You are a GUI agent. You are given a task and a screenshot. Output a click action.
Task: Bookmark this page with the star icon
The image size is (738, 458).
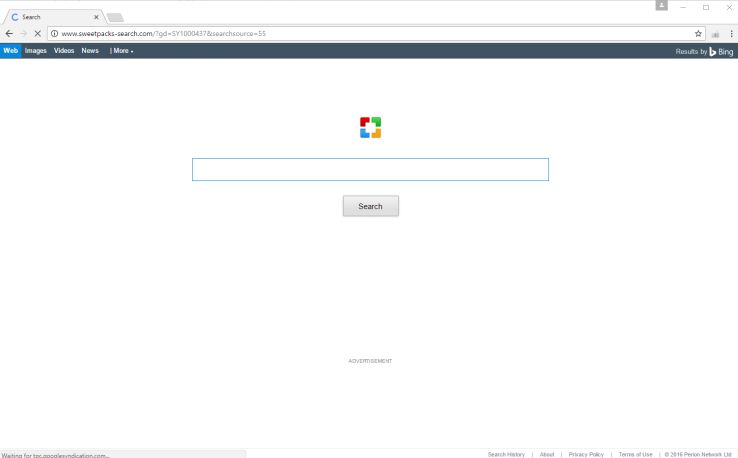click(x=698, y=33)
